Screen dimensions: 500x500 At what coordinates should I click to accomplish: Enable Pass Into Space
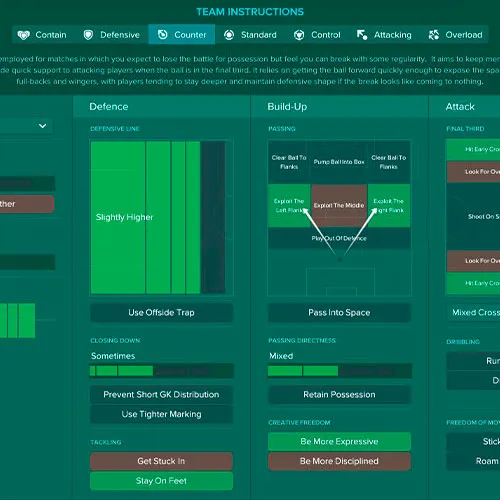click(x=339, y=313)
